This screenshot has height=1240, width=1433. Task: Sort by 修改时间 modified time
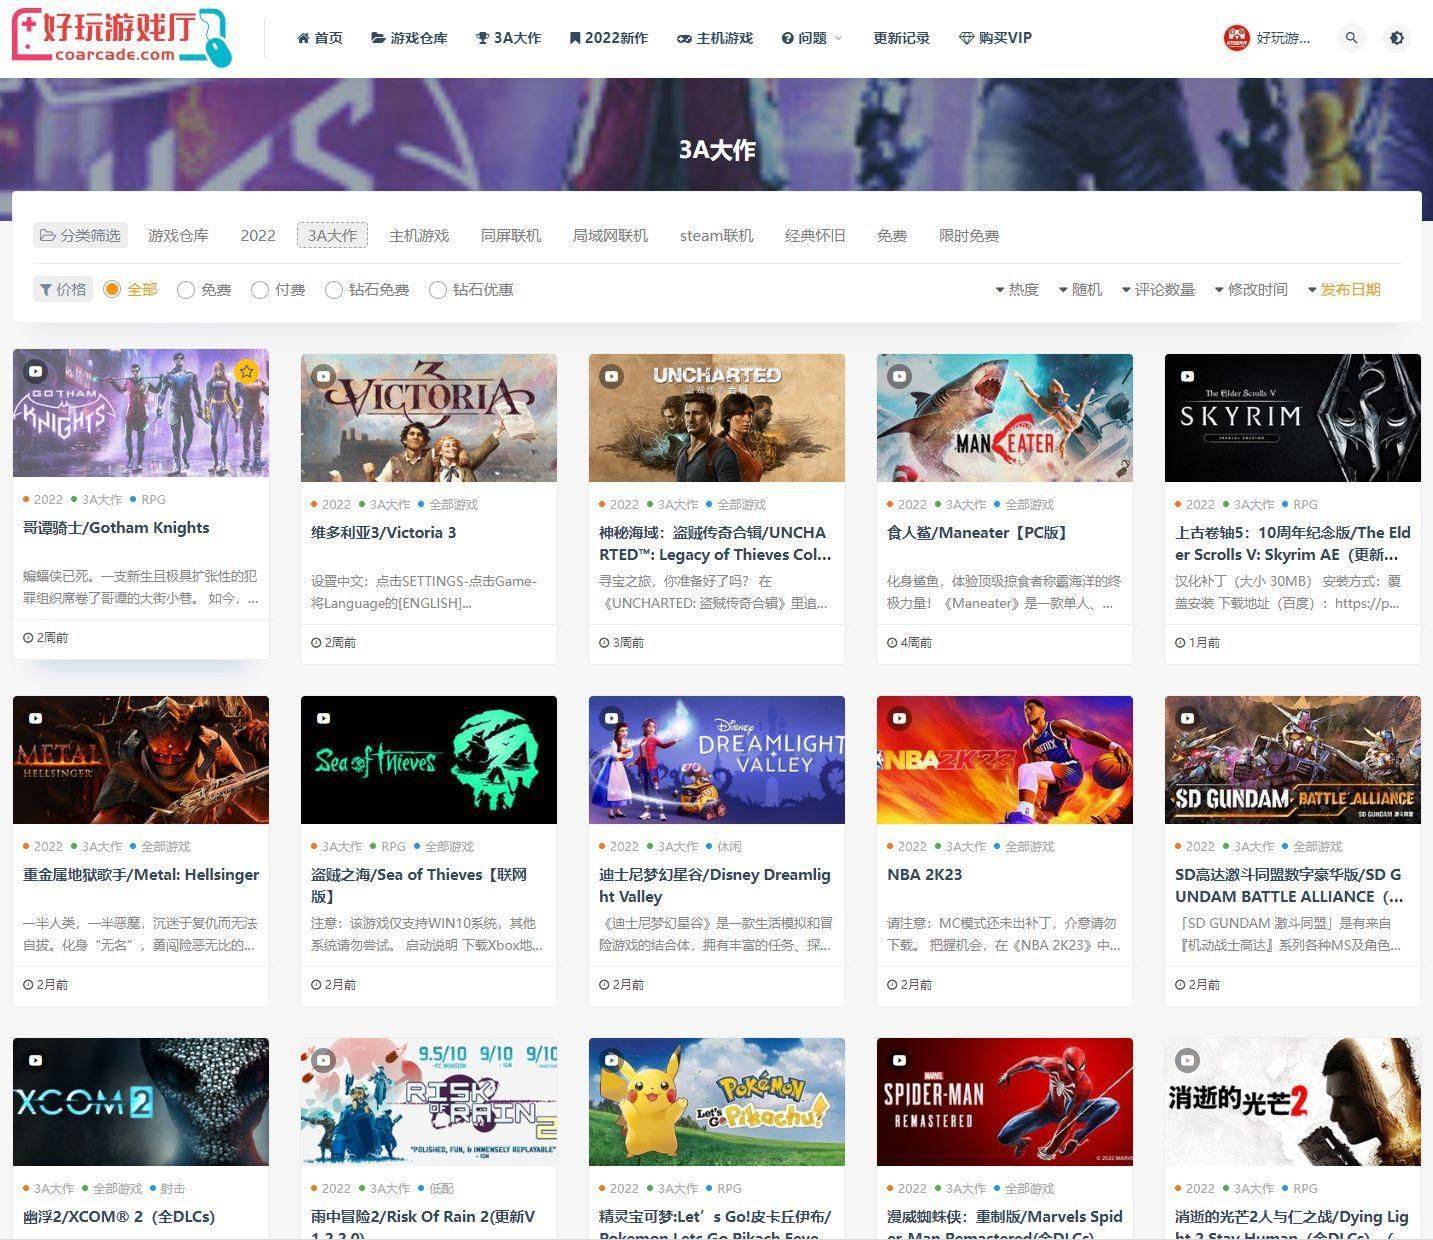point(1250,289)
